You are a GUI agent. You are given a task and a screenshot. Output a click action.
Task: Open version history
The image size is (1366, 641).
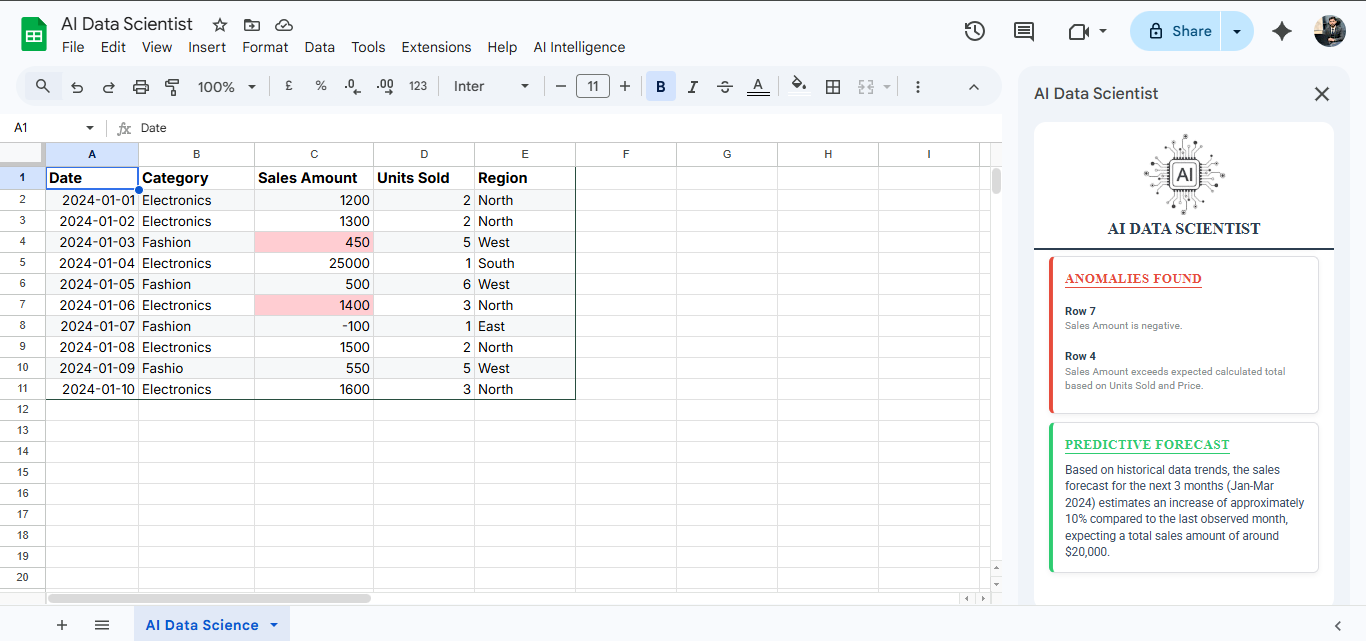(x=974, y=31)
